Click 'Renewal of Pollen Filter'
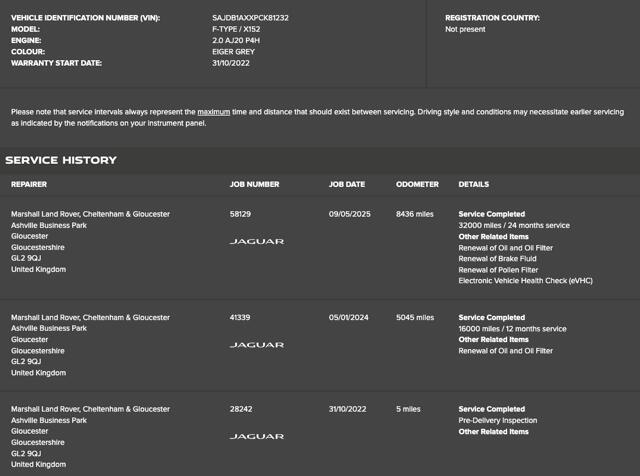The height and width of the screenshot is (476, 640). (498, 270)
